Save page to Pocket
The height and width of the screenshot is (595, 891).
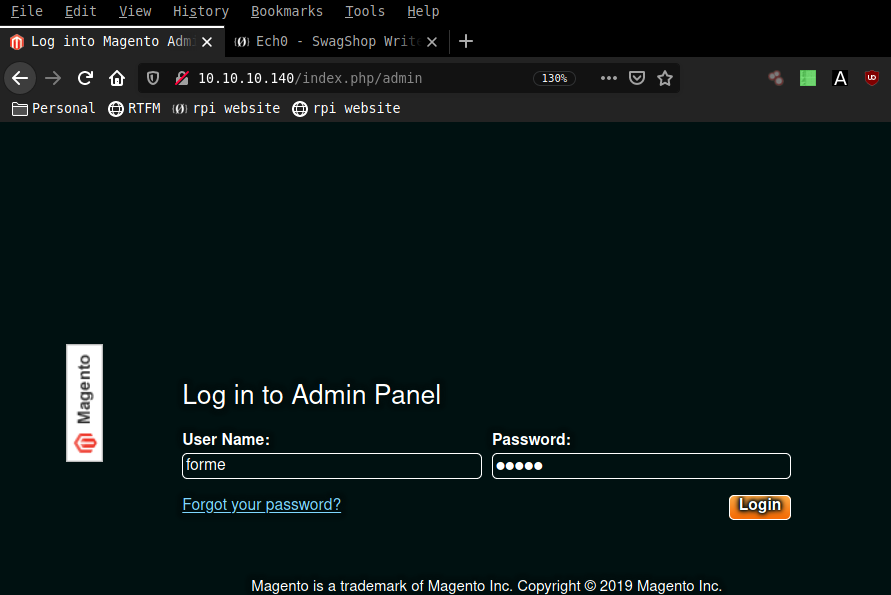click(x=637, y=78)
